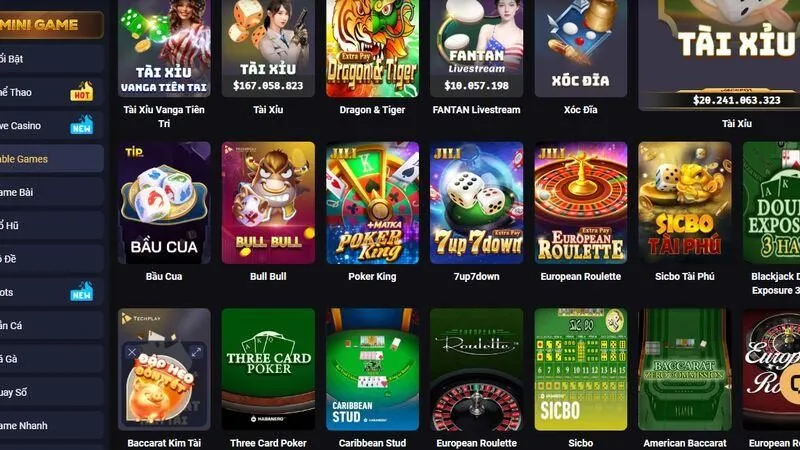Screen dimensions: 800x450
Task: Click NEW badge next to Live Casino
Action: [x=82, y=125]
